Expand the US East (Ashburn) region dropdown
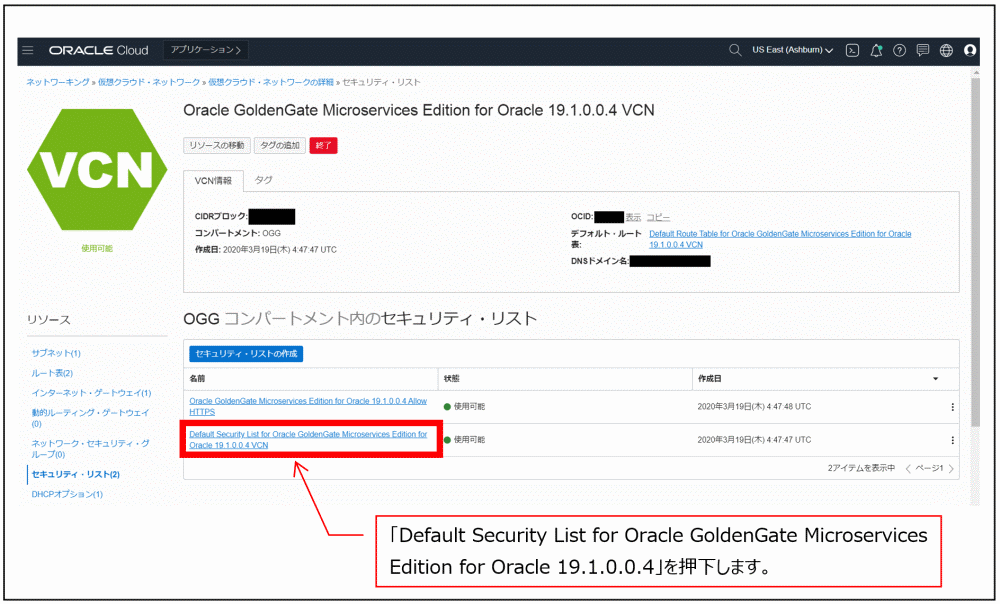Image resolution: width=1000 pixels, height=604 pixels. coord(792,50)
